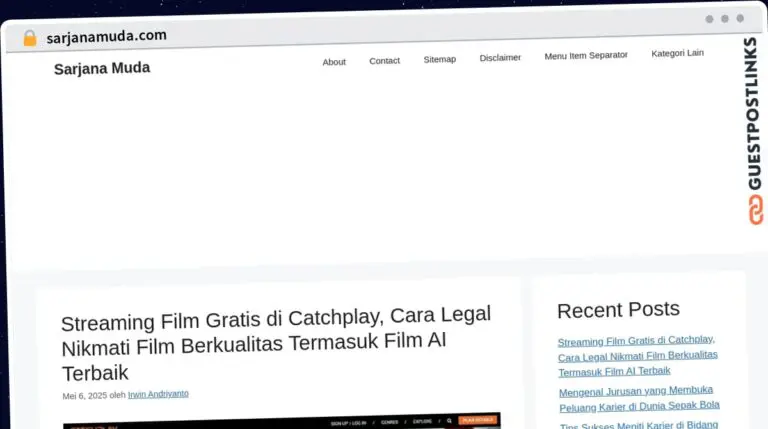The width and height of the screenshot is (768, 429).
Task: Click the sarjanamuda.com address bar
Action: pyautogui.click(x=106, y=36)
